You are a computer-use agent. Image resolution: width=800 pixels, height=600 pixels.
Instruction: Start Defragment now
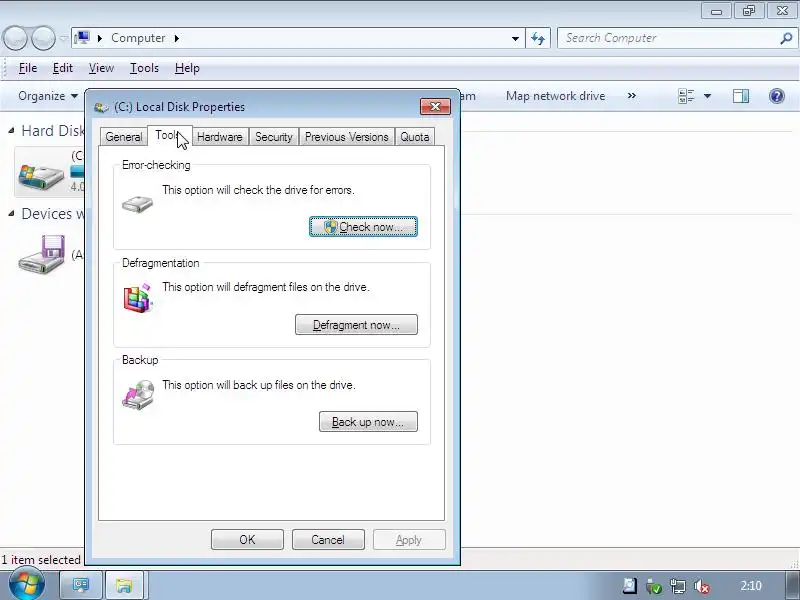pyautogui.click(x=356, y=324)
